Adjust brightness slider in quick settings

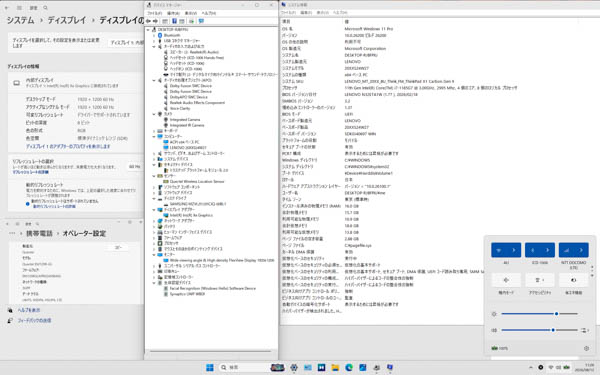[539, 314]
